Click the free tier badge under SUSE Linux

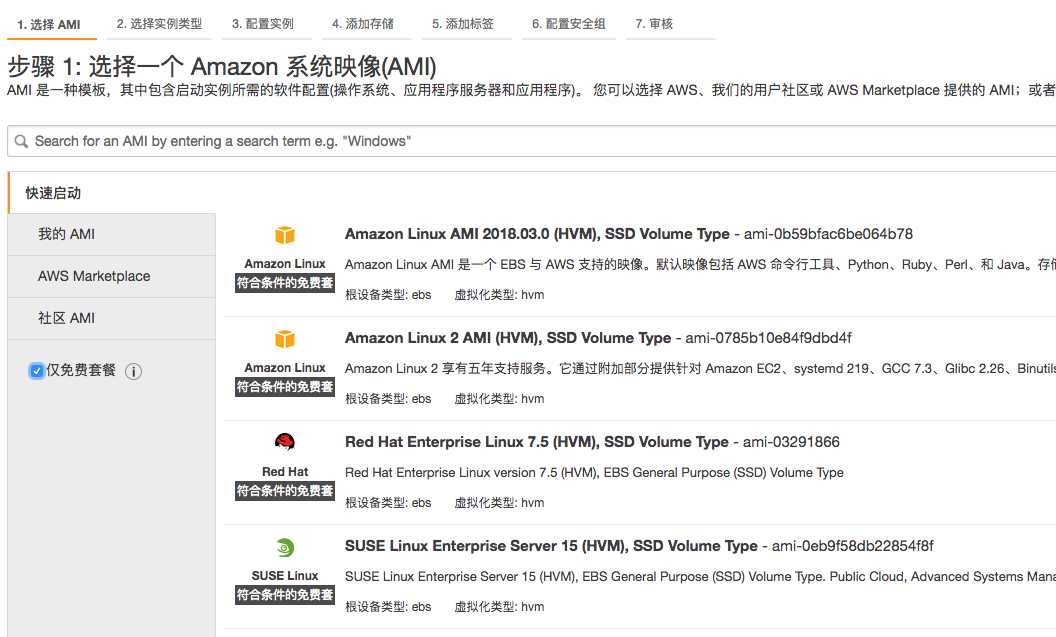pyautogui.click(x=285, y=595)
